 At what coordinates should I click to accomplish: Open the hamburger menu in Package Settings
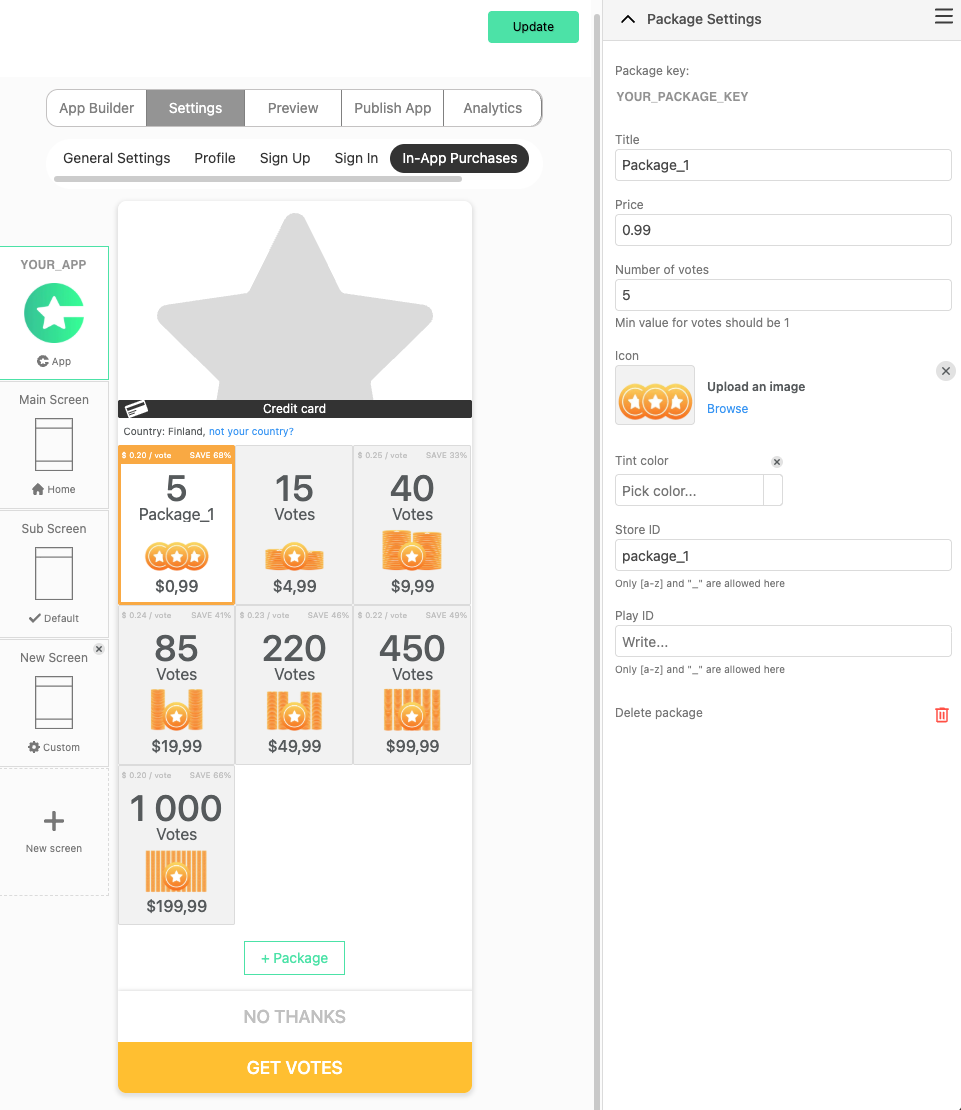click(942, 16)
